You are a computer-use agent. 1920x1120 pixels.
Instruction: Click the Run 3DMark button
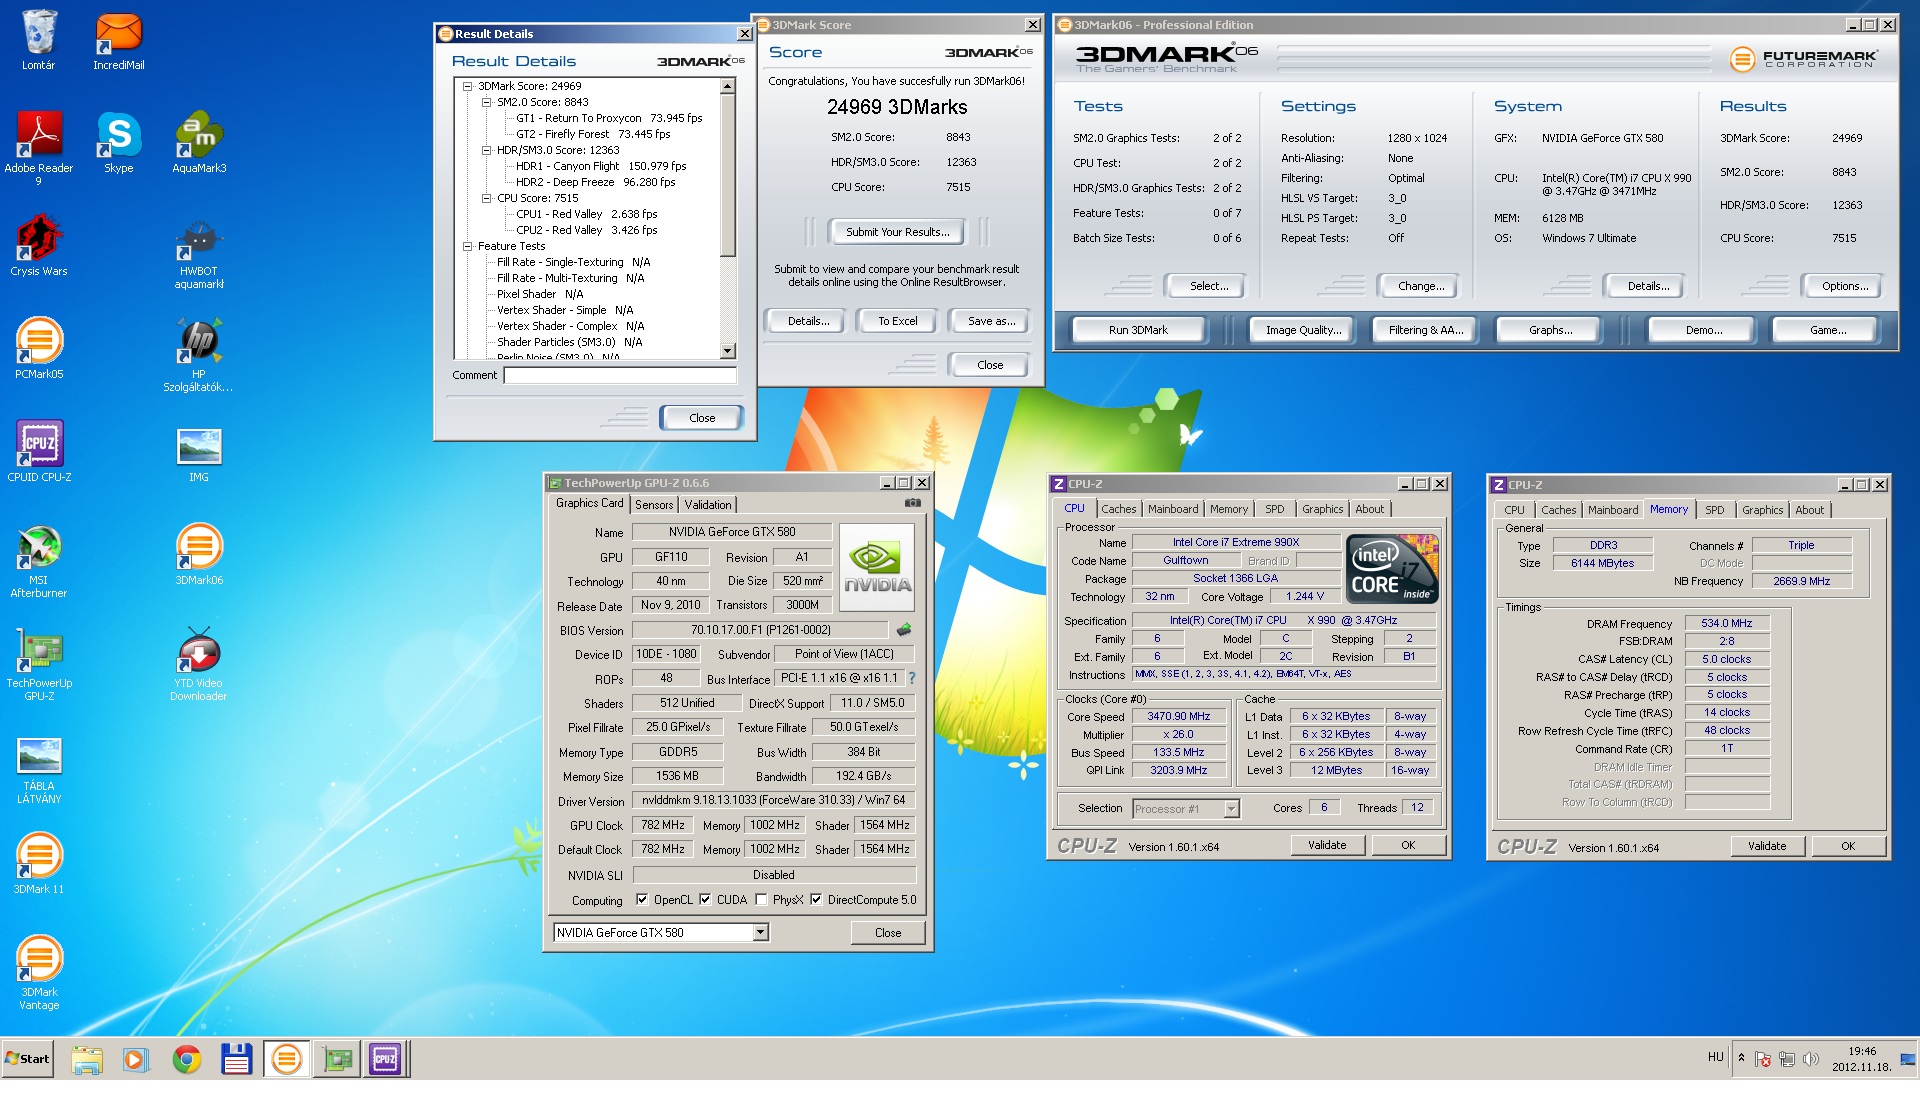pyautogui.click(x=1138, y=330)
